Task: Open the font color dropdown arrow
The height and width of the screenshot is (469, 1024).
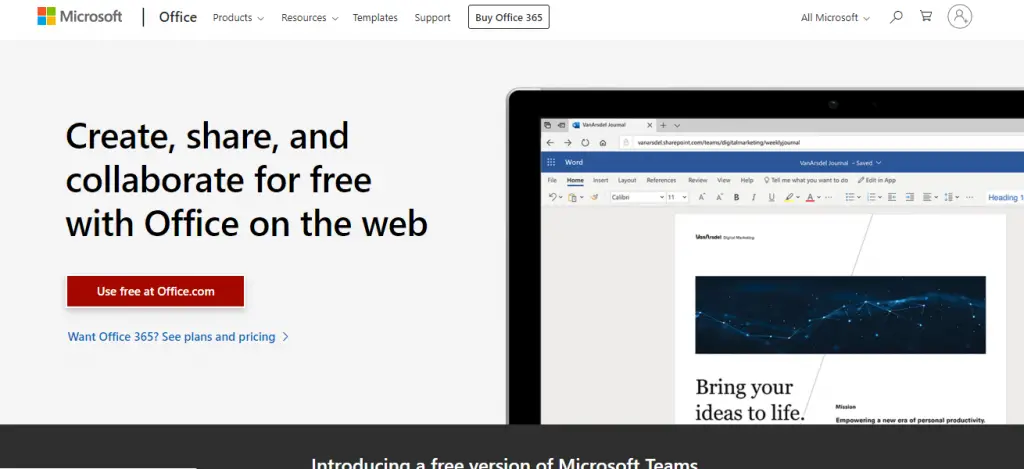Action: point(819,197)
